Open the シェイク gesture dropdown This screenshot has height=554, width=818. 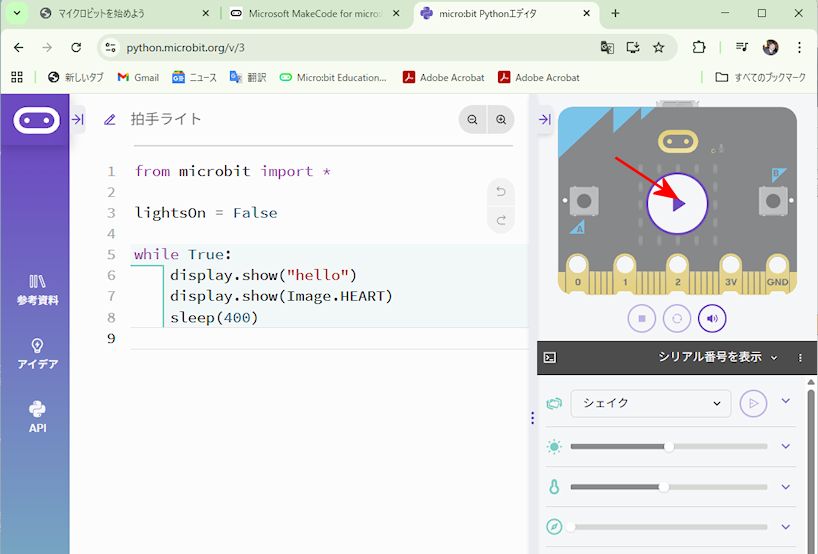click(x=650, y=403)
